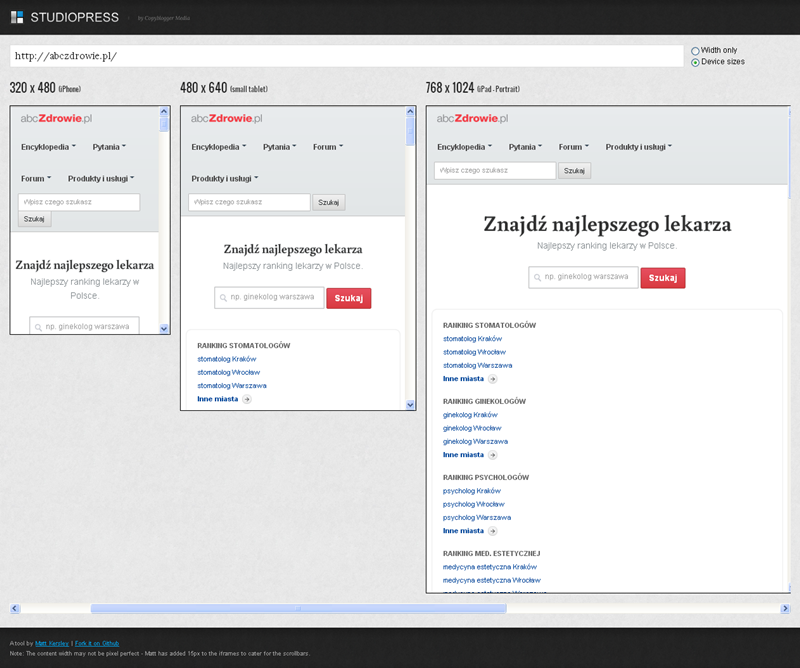Open stomatolog Kraków link in iPad preview
The image size is (800, 668).
click(x=472, y=339)
